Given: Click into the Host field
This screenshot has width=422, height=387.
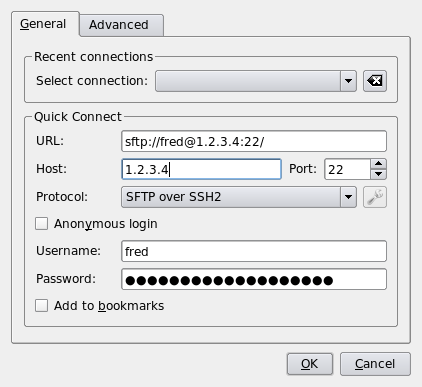Looking at the screenshot, I should [201, 169].
